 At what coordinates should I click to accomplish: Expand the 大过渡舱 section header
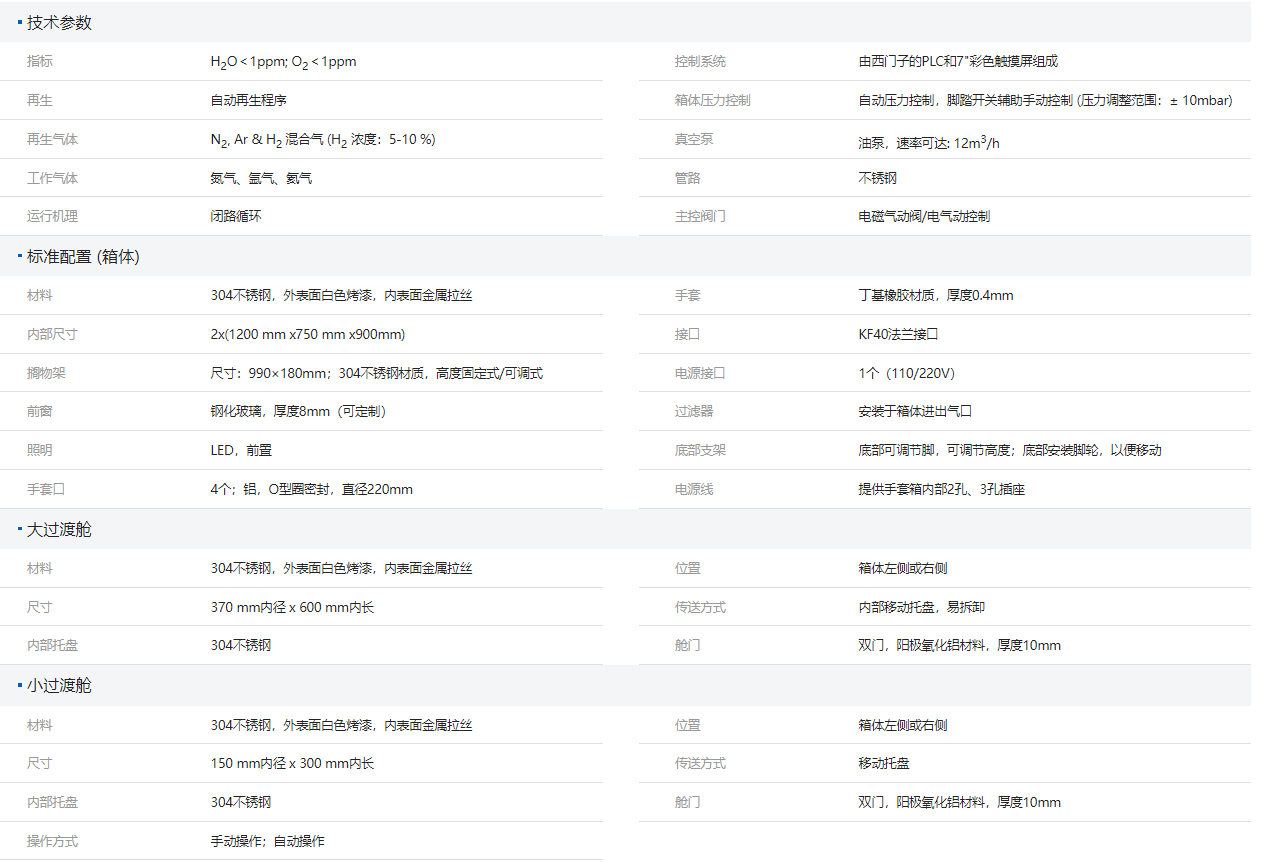(x=55, y=529)
